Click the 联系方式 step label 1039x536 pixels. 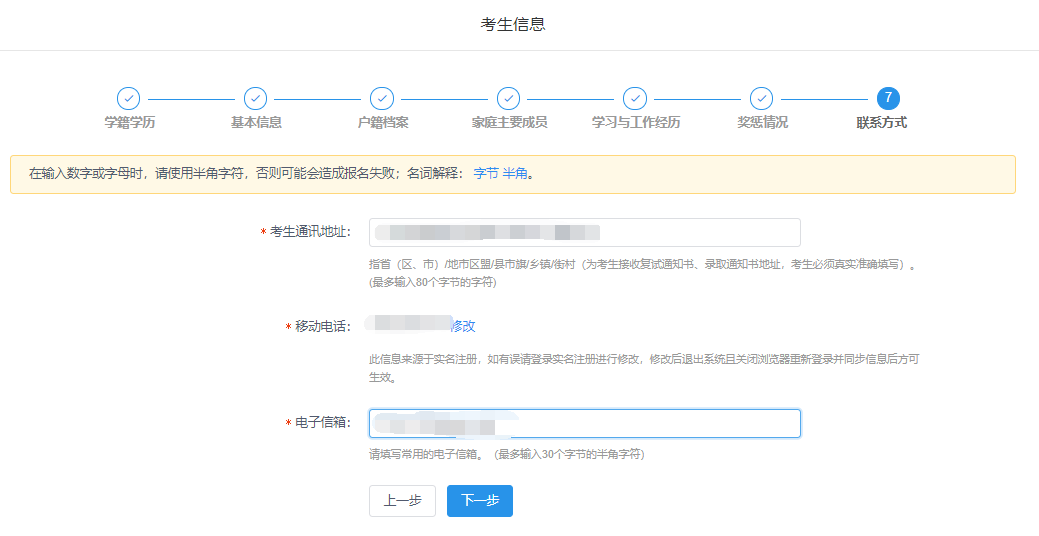click(881, 123)
